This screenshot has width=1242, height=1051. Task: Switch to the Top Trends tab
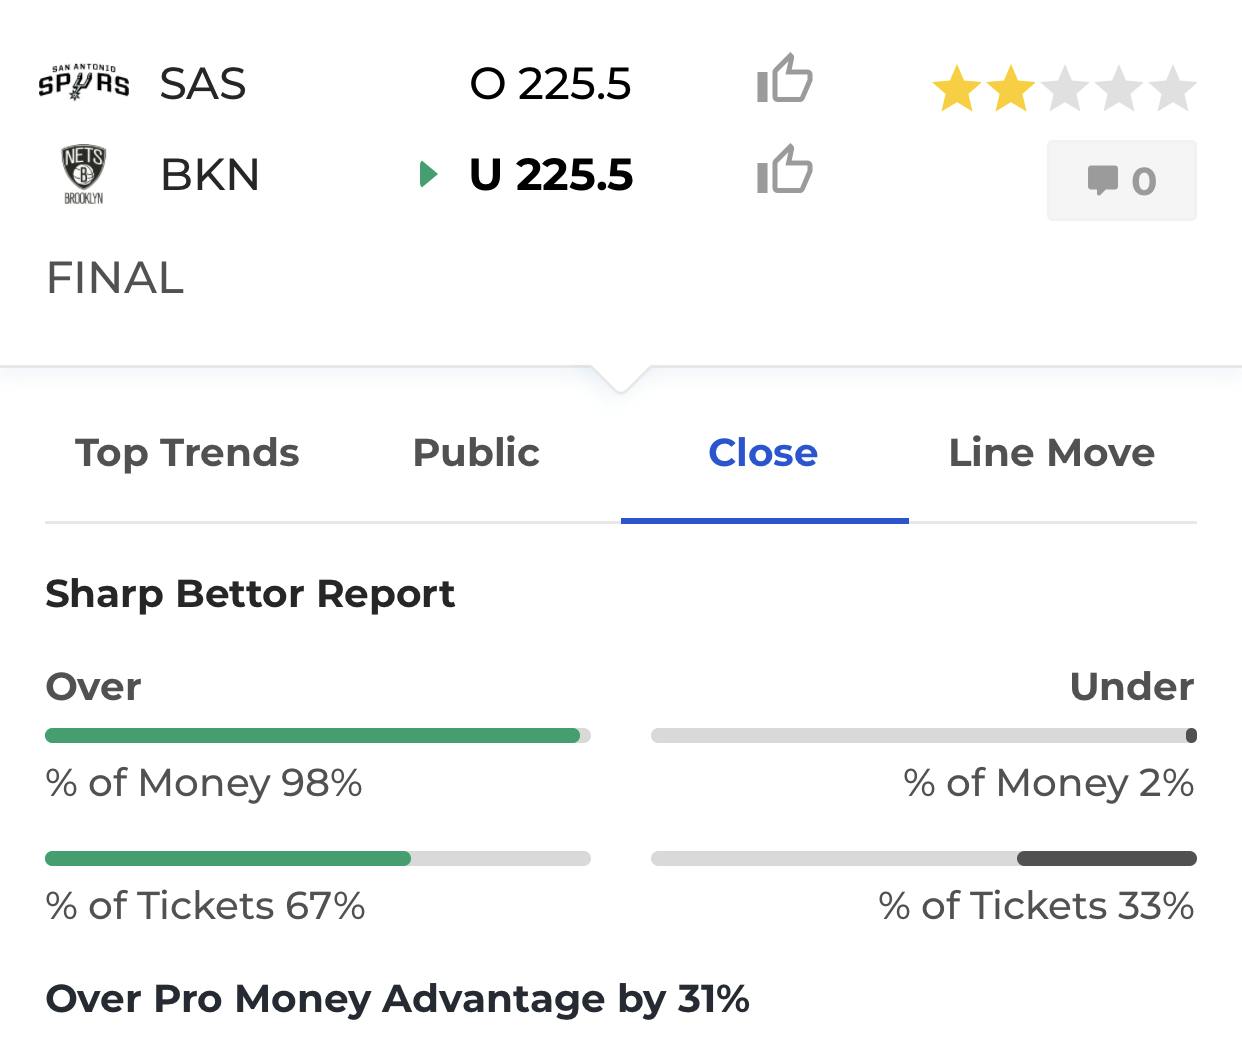[187, 453]
